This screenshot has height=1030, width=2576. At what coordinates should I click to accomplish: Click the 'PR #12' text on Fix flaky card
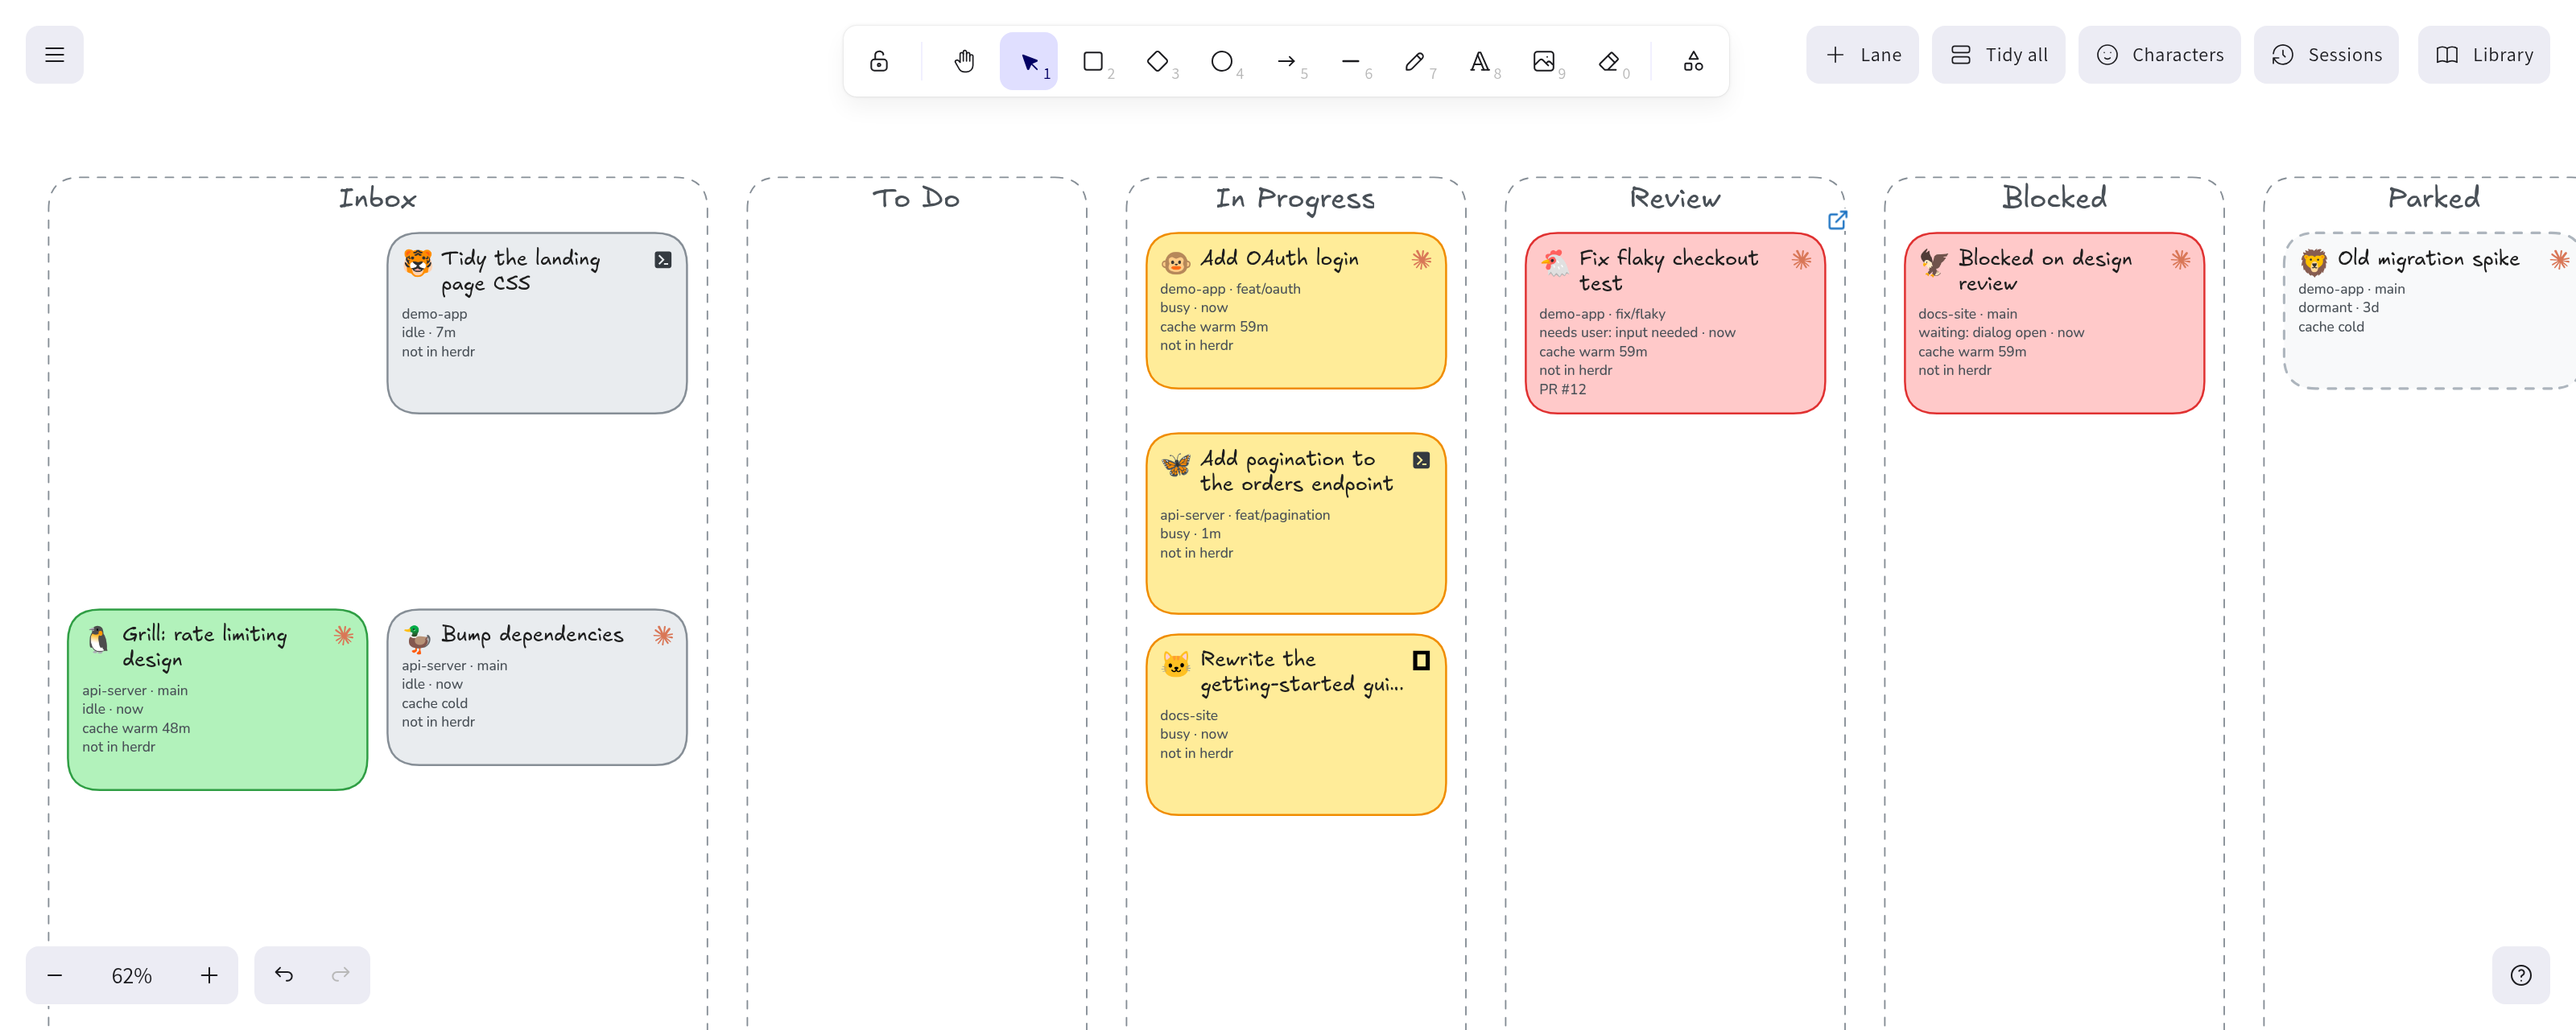tap(1562, 389)
